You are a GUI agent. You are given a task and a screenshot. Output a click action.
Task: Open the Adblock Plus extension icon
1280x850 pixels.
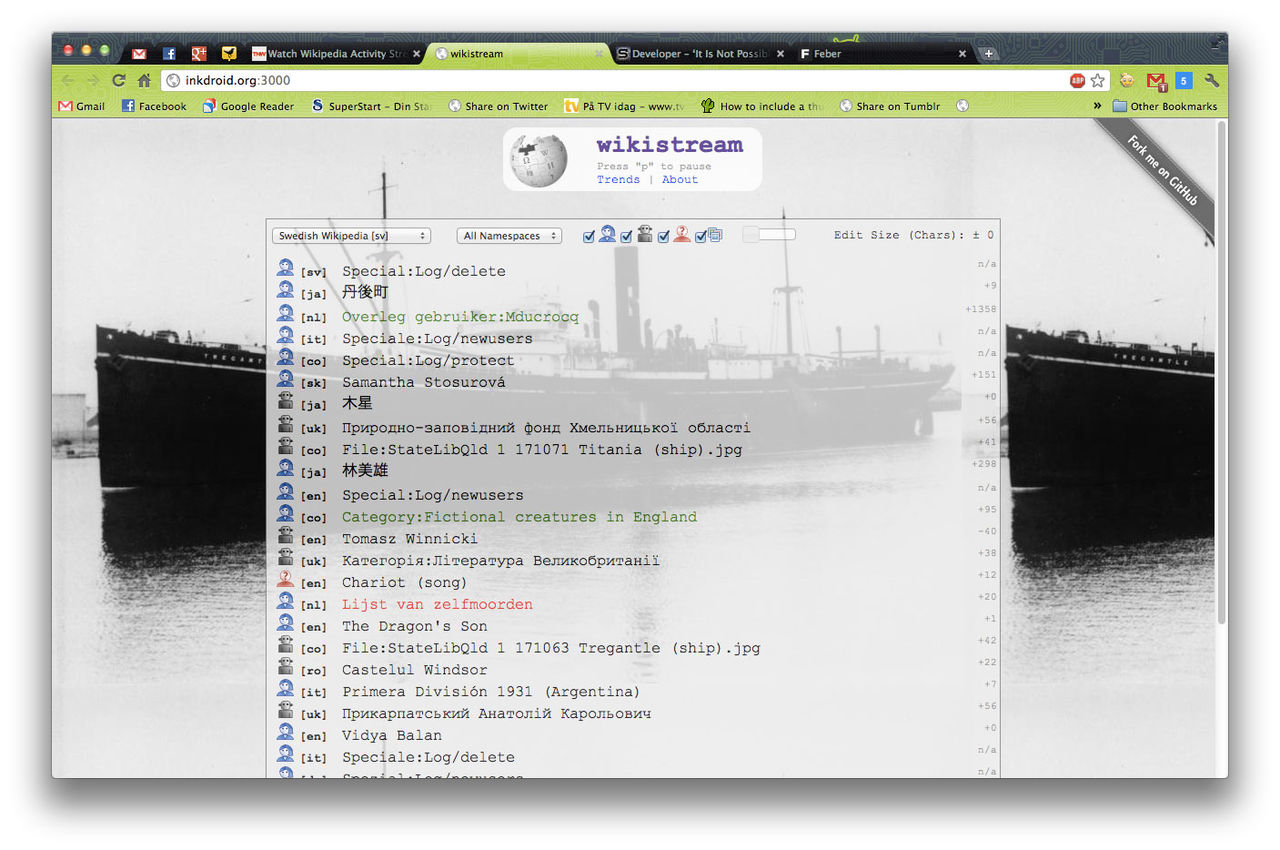point(1077,81)
